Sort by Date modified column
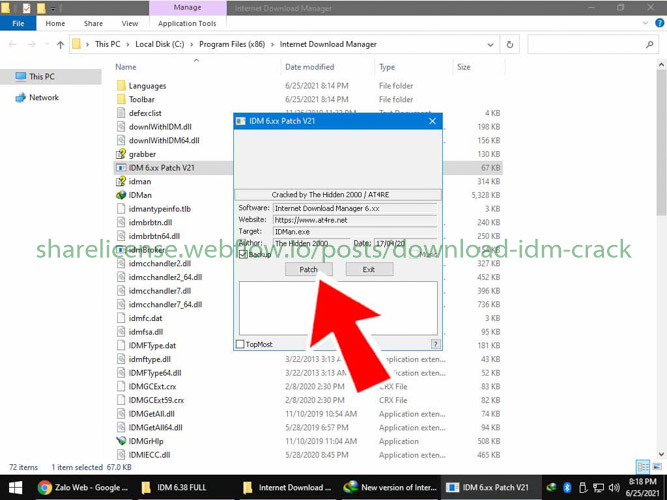This screenshot has height=500, width=667. point(309,67)
